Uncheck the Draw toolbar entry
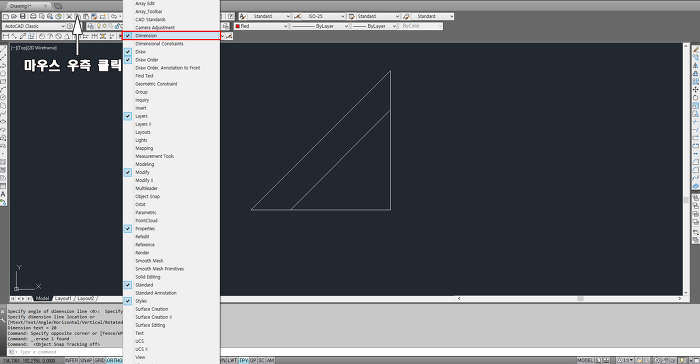The width and height of the screenshot is (700, 364). coord(171,52)
